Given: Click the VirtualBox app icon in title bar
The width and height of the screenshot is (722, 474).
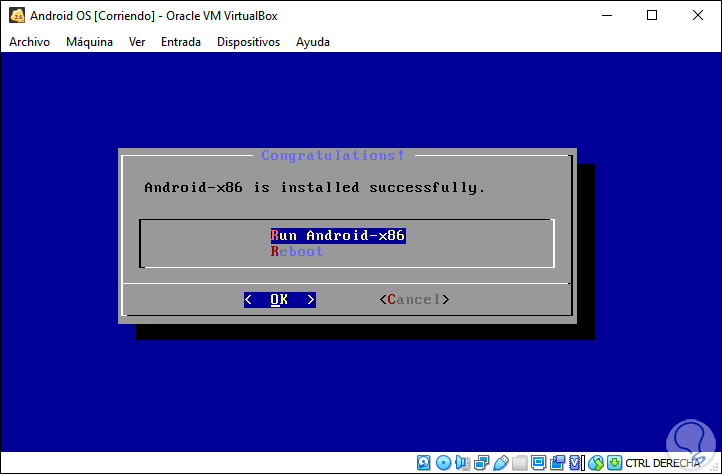Looking at the screenshot, I should pos(17,16).
